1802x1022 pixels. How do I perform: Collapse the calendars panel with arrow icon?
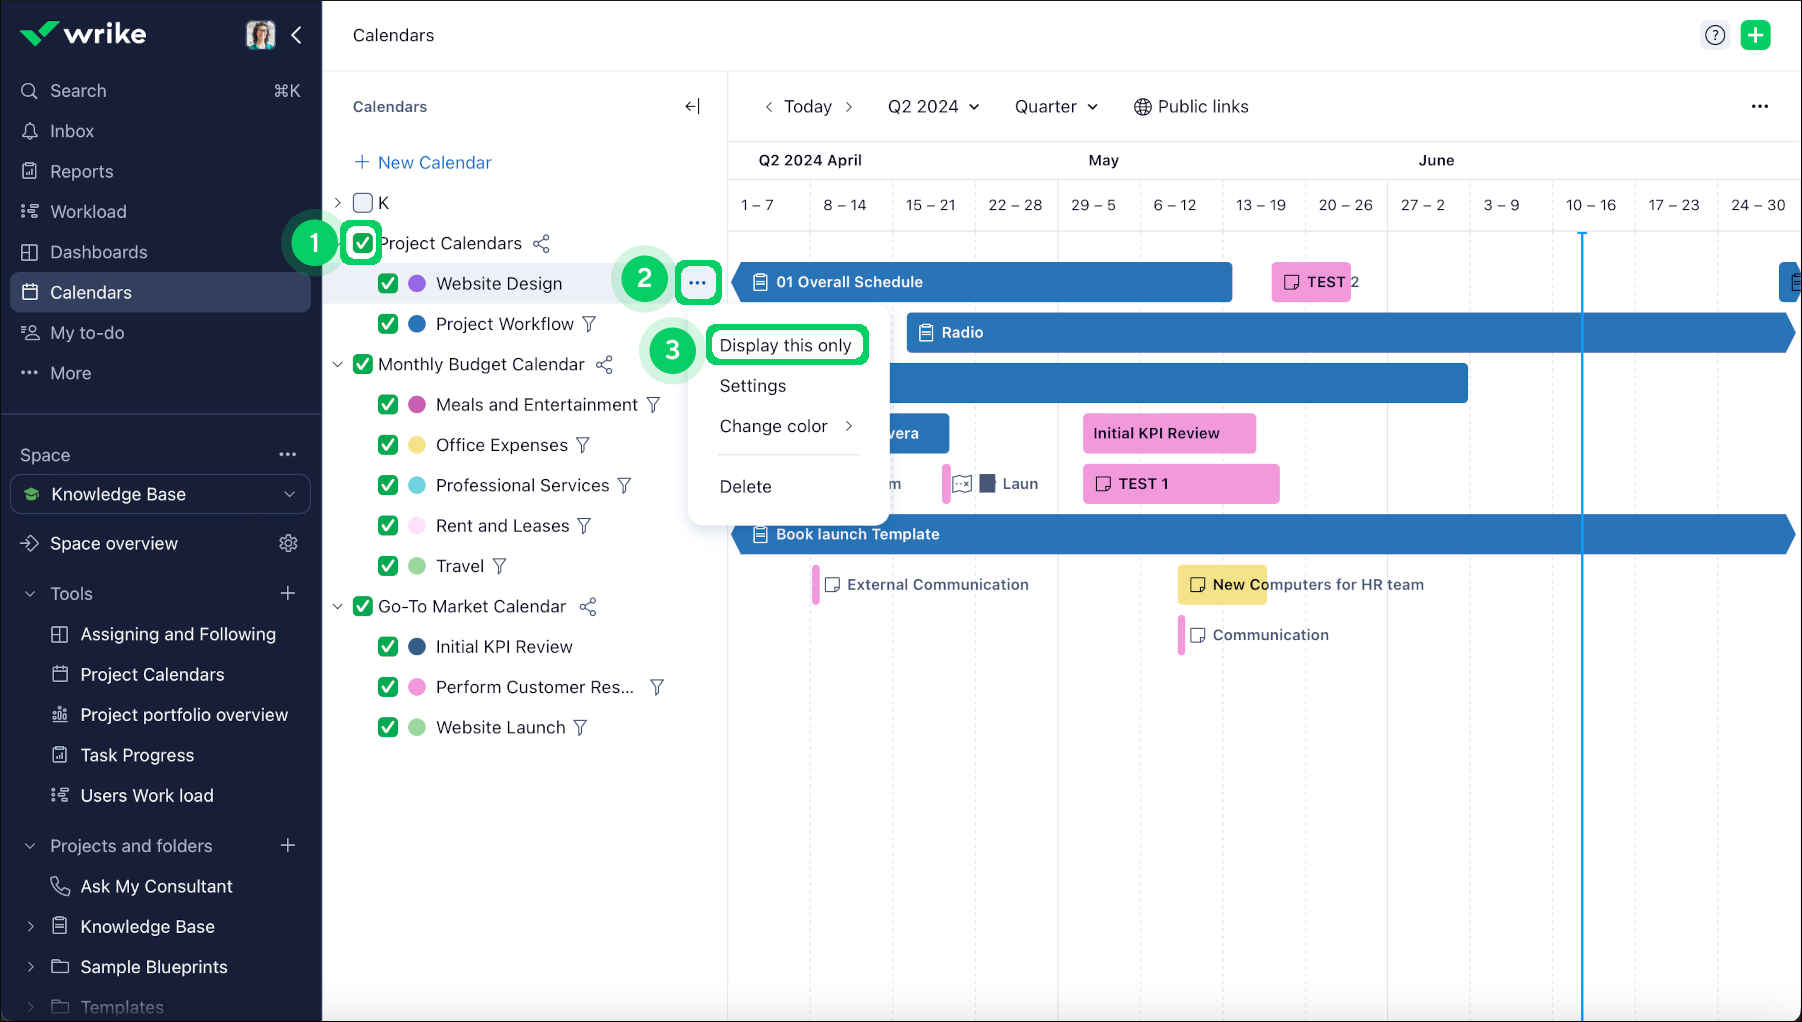(692, 107)
